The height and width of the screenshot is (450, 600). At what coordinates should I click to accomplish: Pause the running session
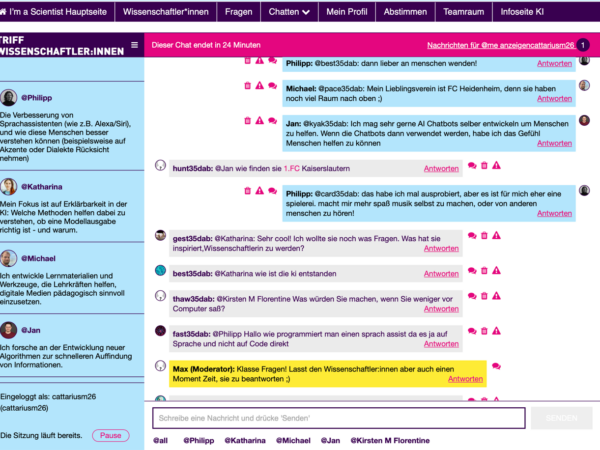pyautogui.click(x=110, y=435)
